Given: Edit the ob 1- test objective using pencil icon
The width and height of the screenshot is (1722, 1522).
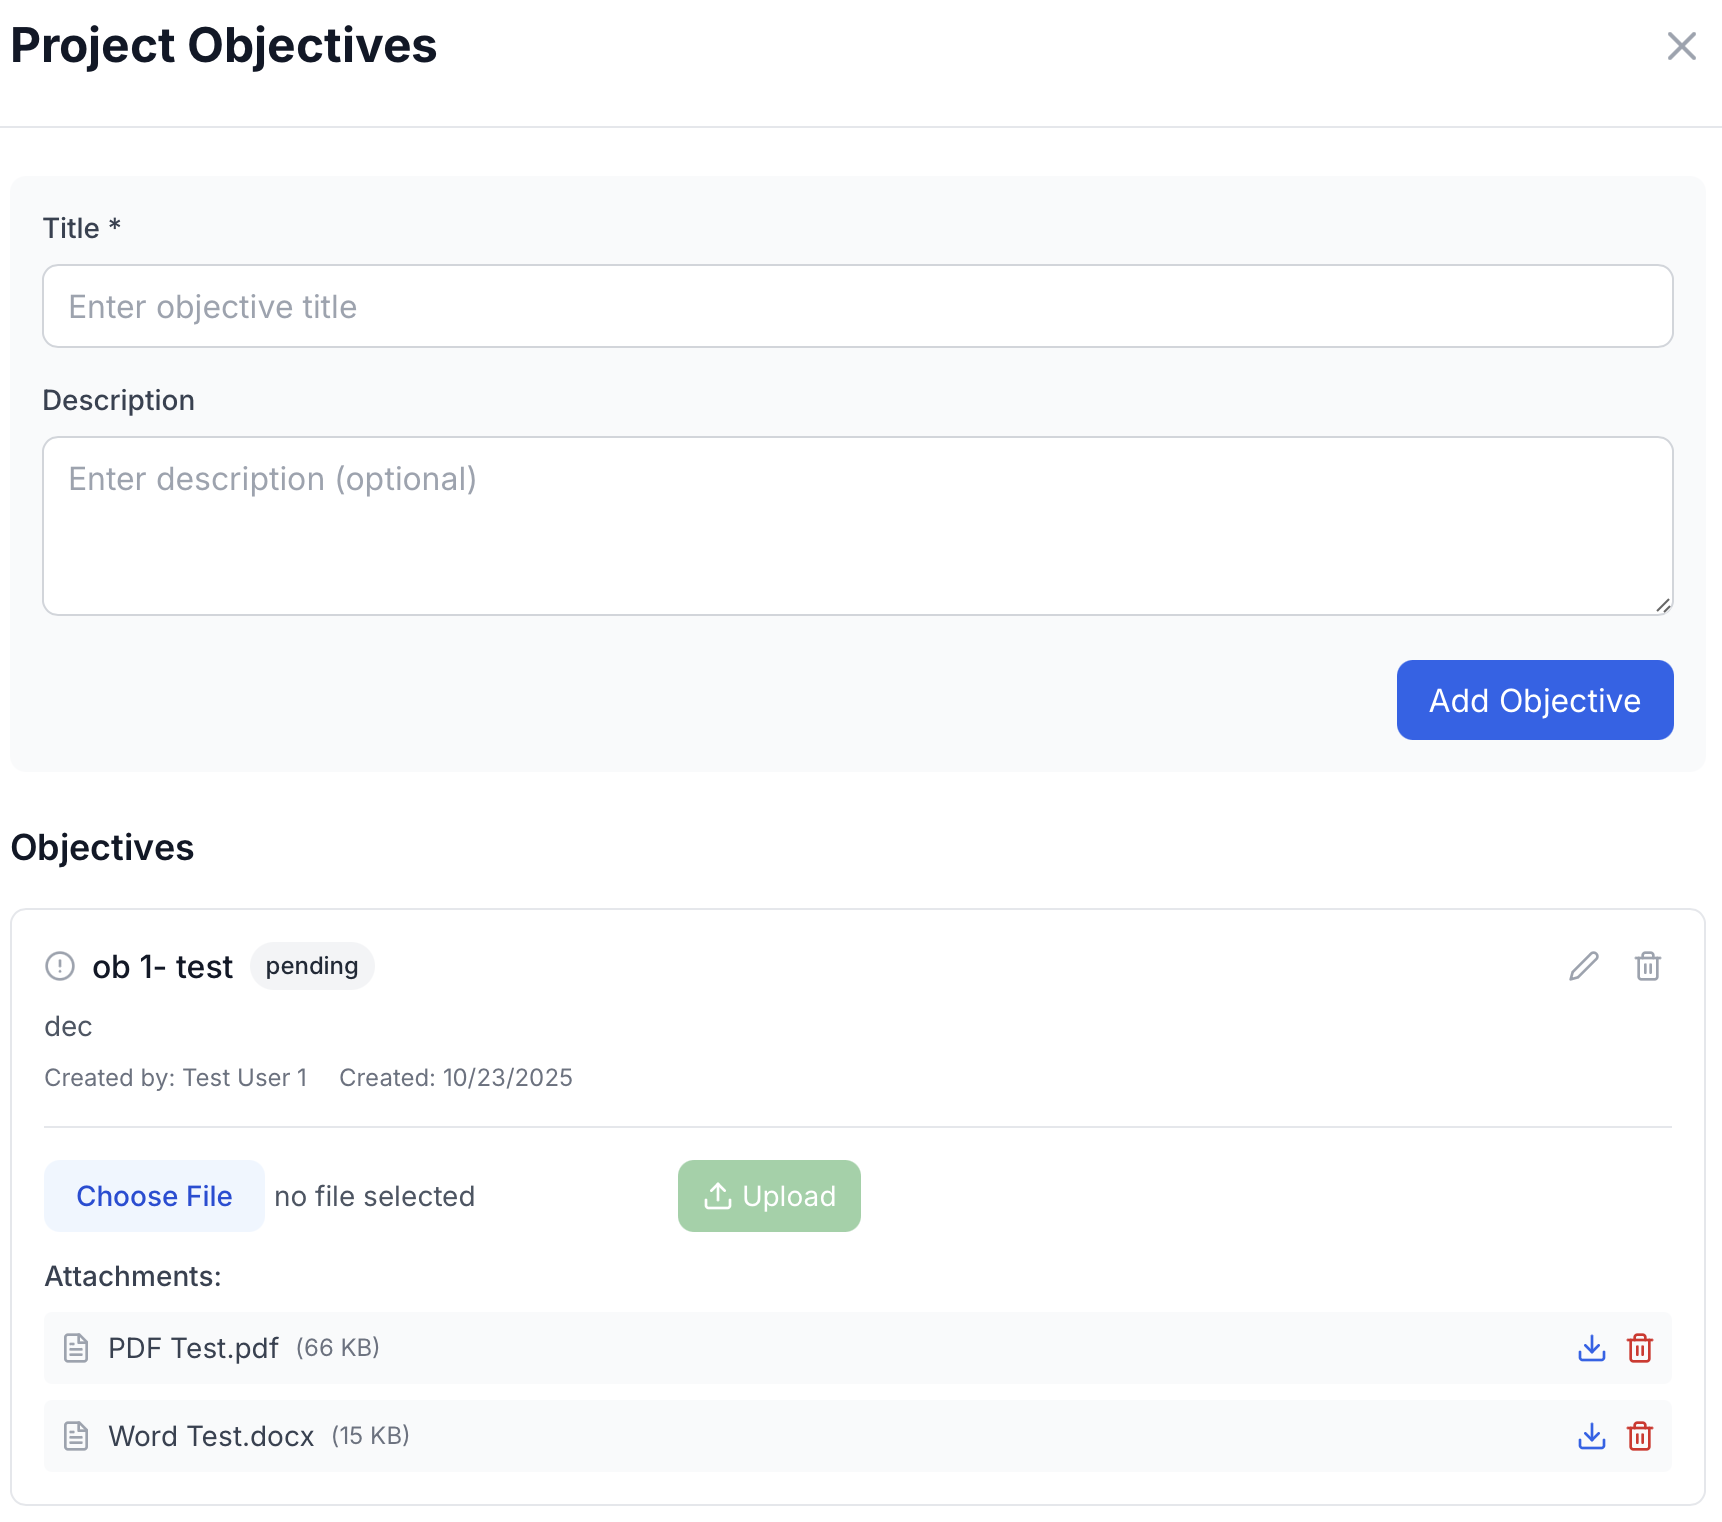Looking at the screenshot, I should [x=1583, y=966].
